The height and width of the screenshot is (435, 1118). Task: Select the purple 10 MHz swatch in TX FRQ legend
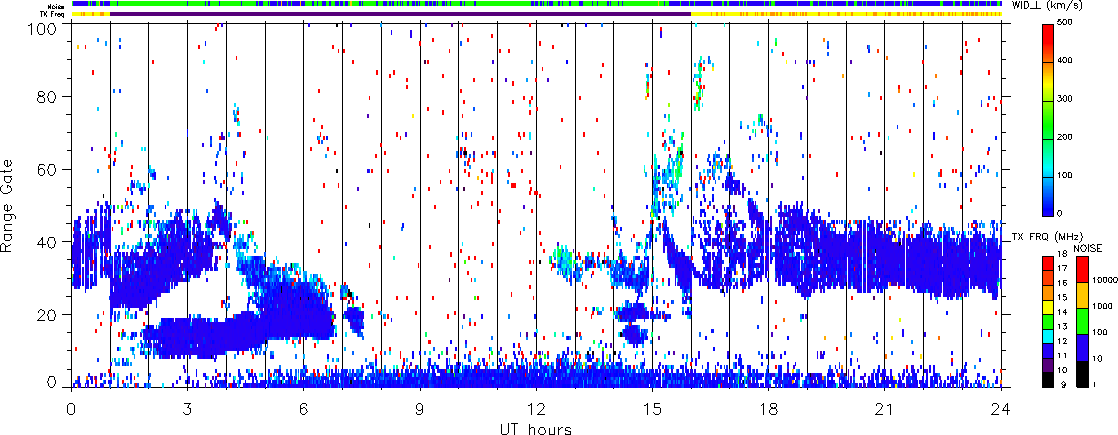point(1047,365)
